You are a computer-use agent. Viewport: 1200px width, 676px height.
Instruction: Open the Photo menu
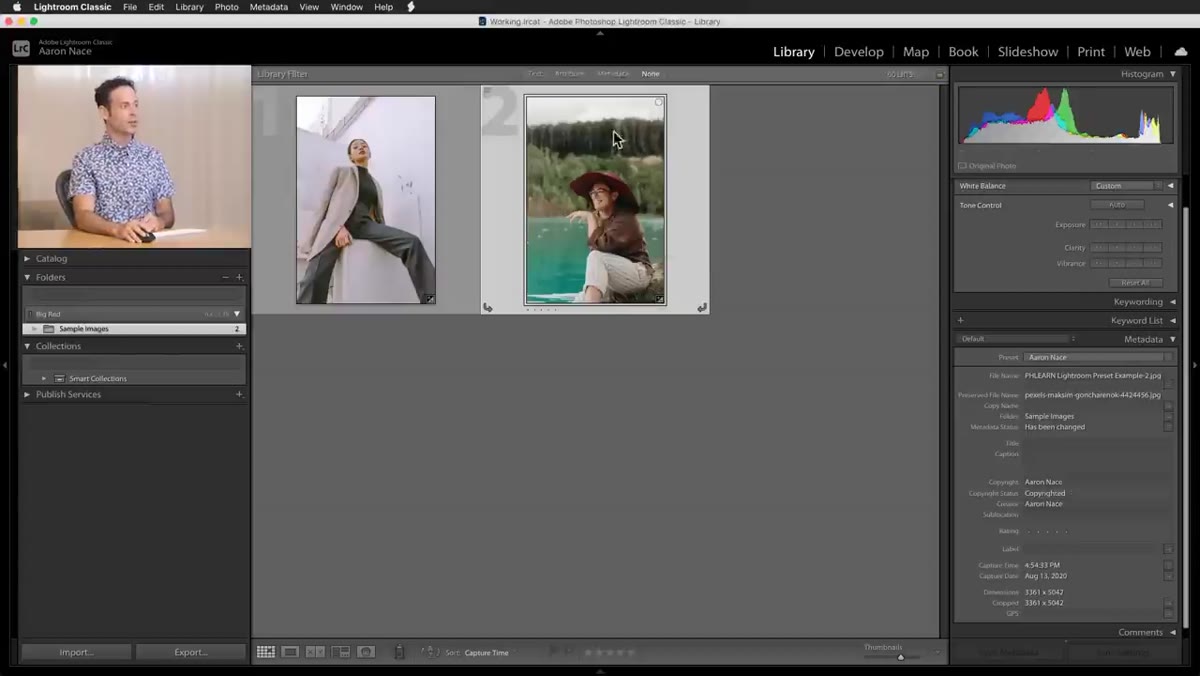tap(227, 7)
